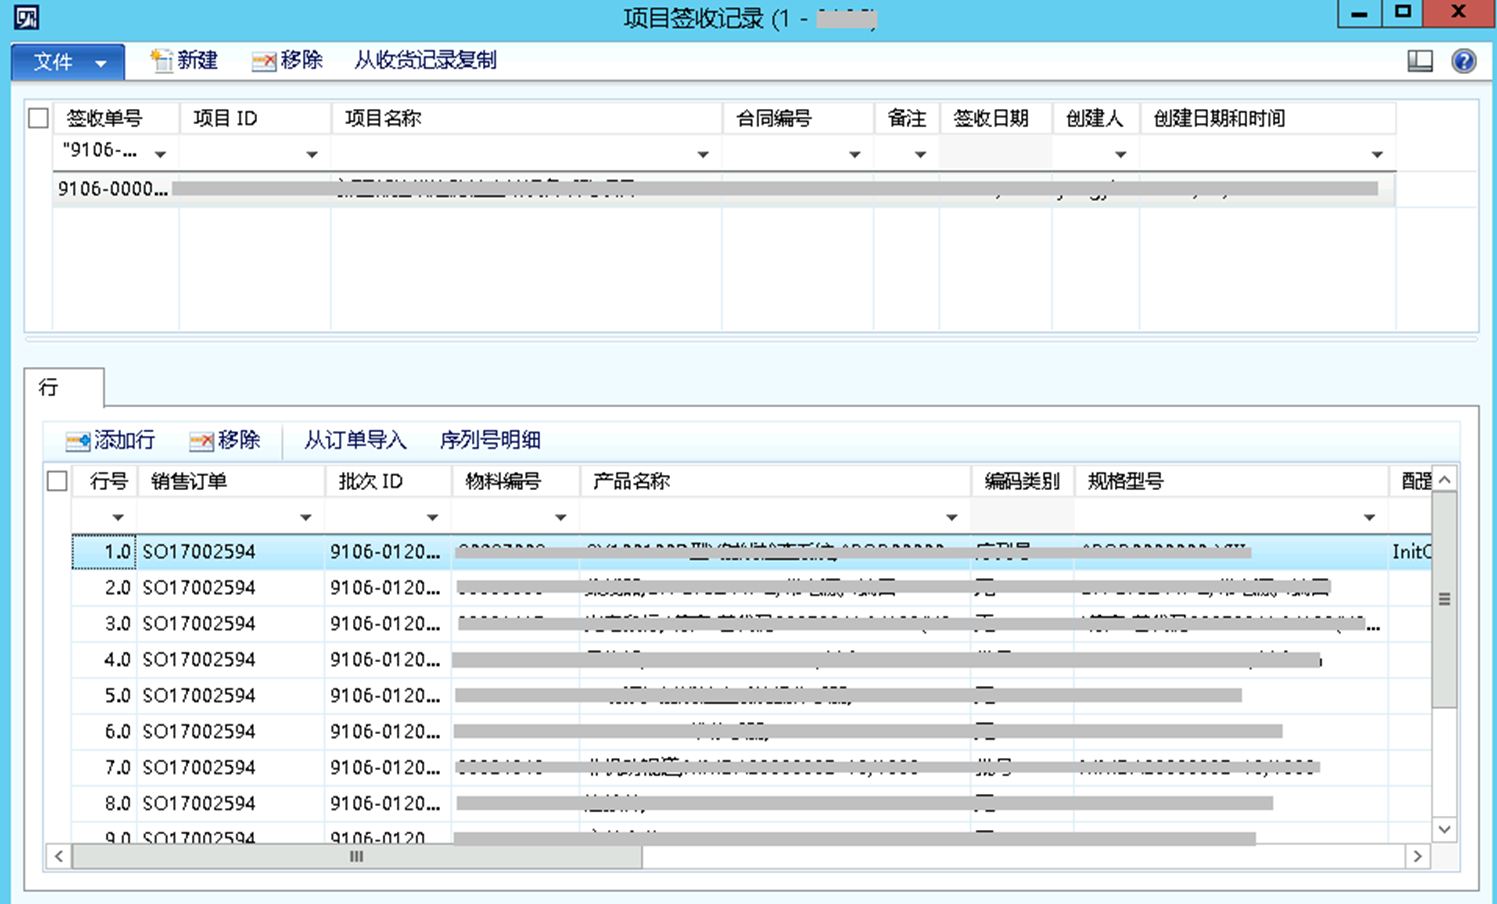
Task: Click 从收货记录复制 button
Action: pos(425,61)
